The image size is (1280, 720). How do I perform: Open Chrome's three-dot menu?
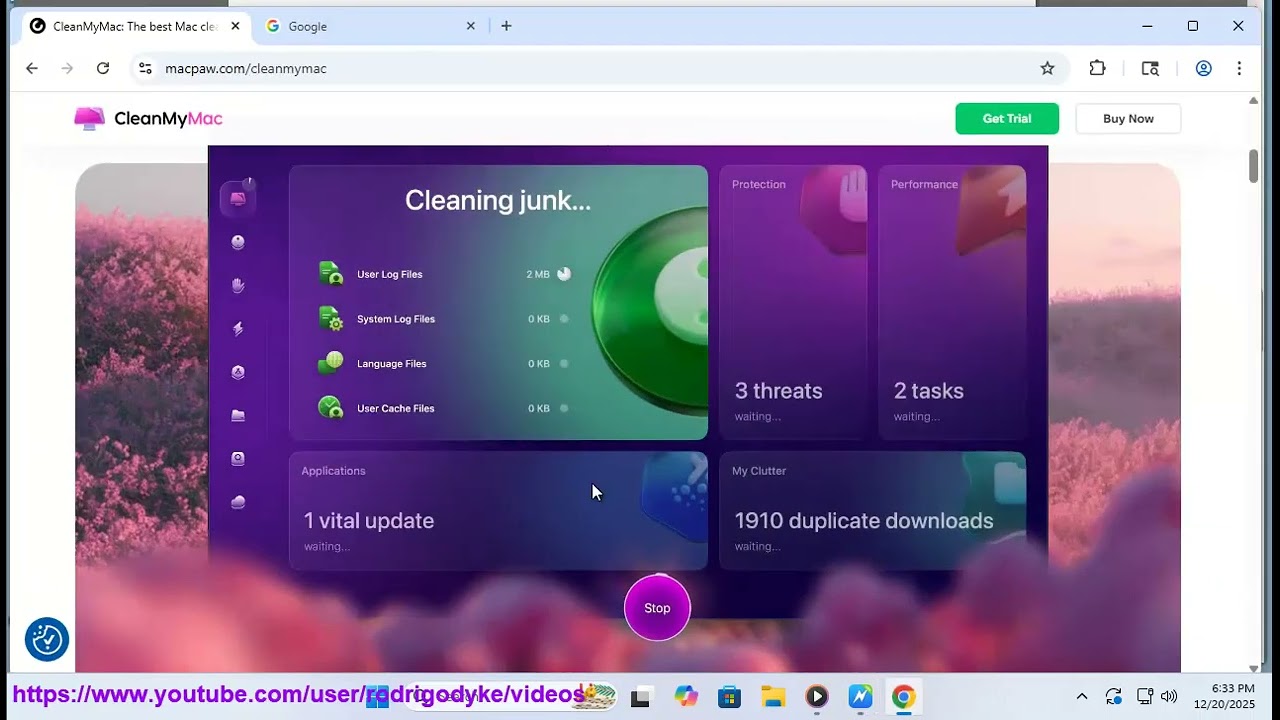point(1239,68)
